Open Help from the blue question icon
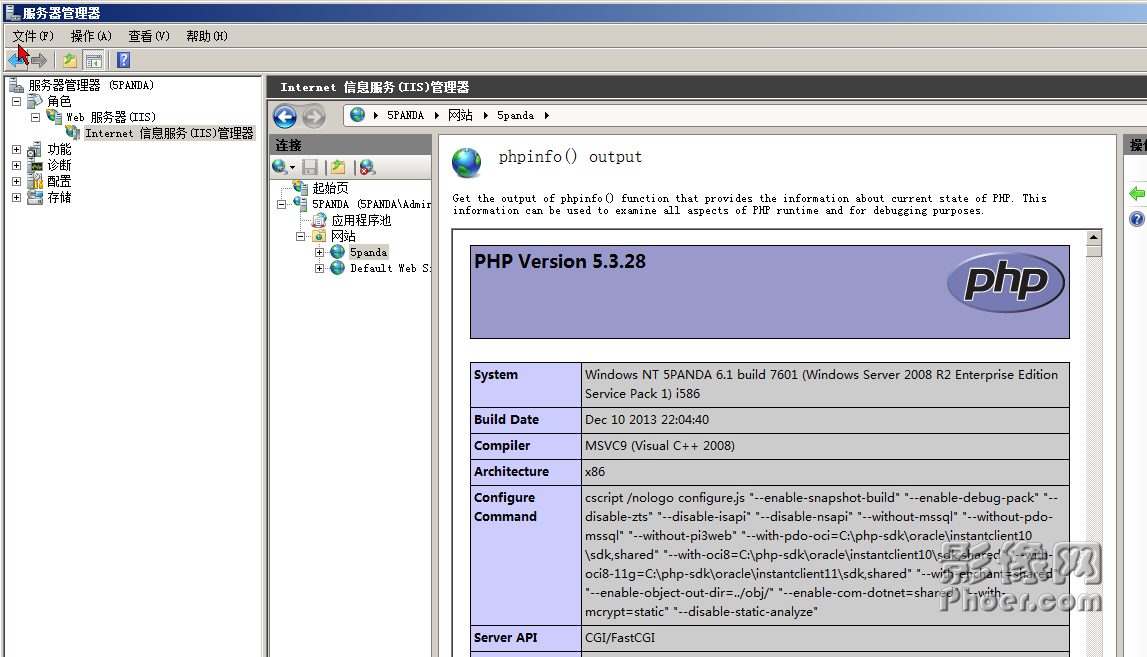 coord(124,60)
